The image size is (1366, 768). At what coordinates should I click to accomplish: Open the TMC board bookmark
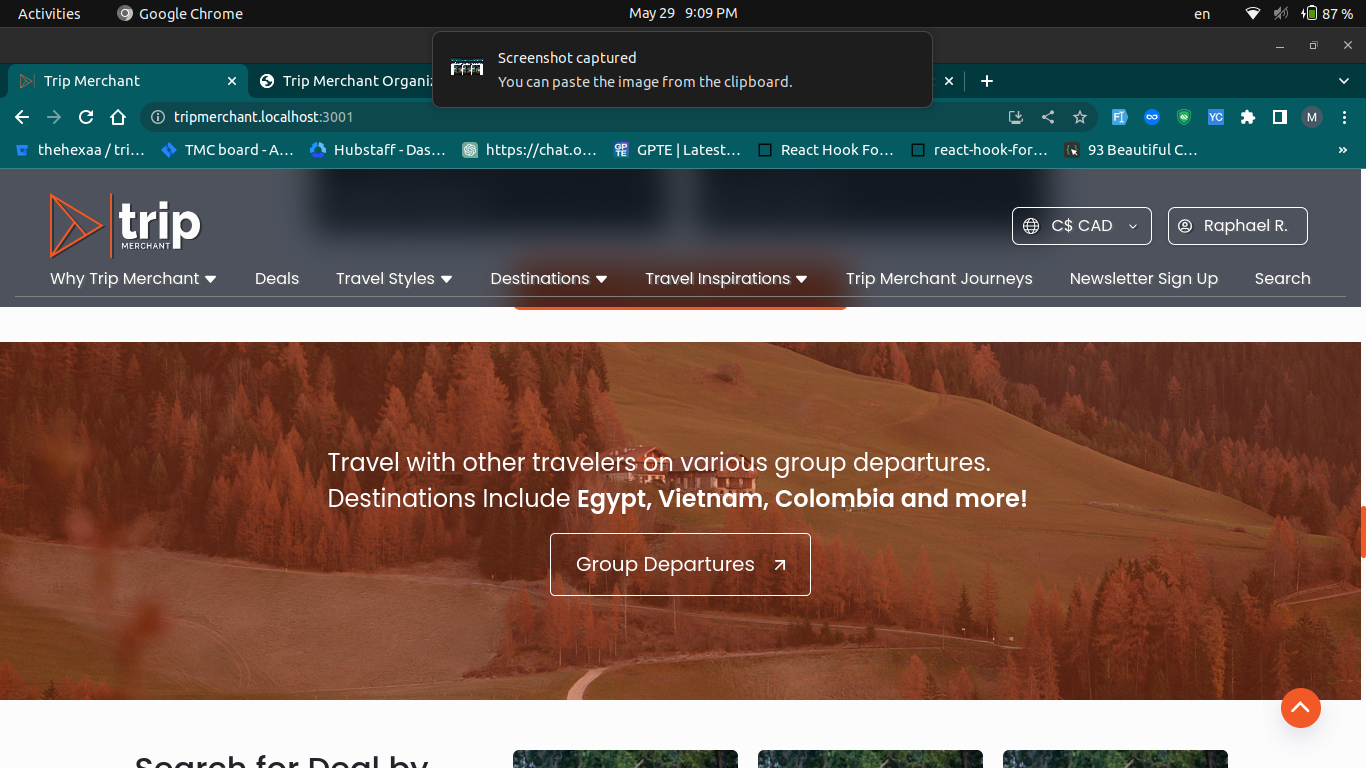click(227, 150)
